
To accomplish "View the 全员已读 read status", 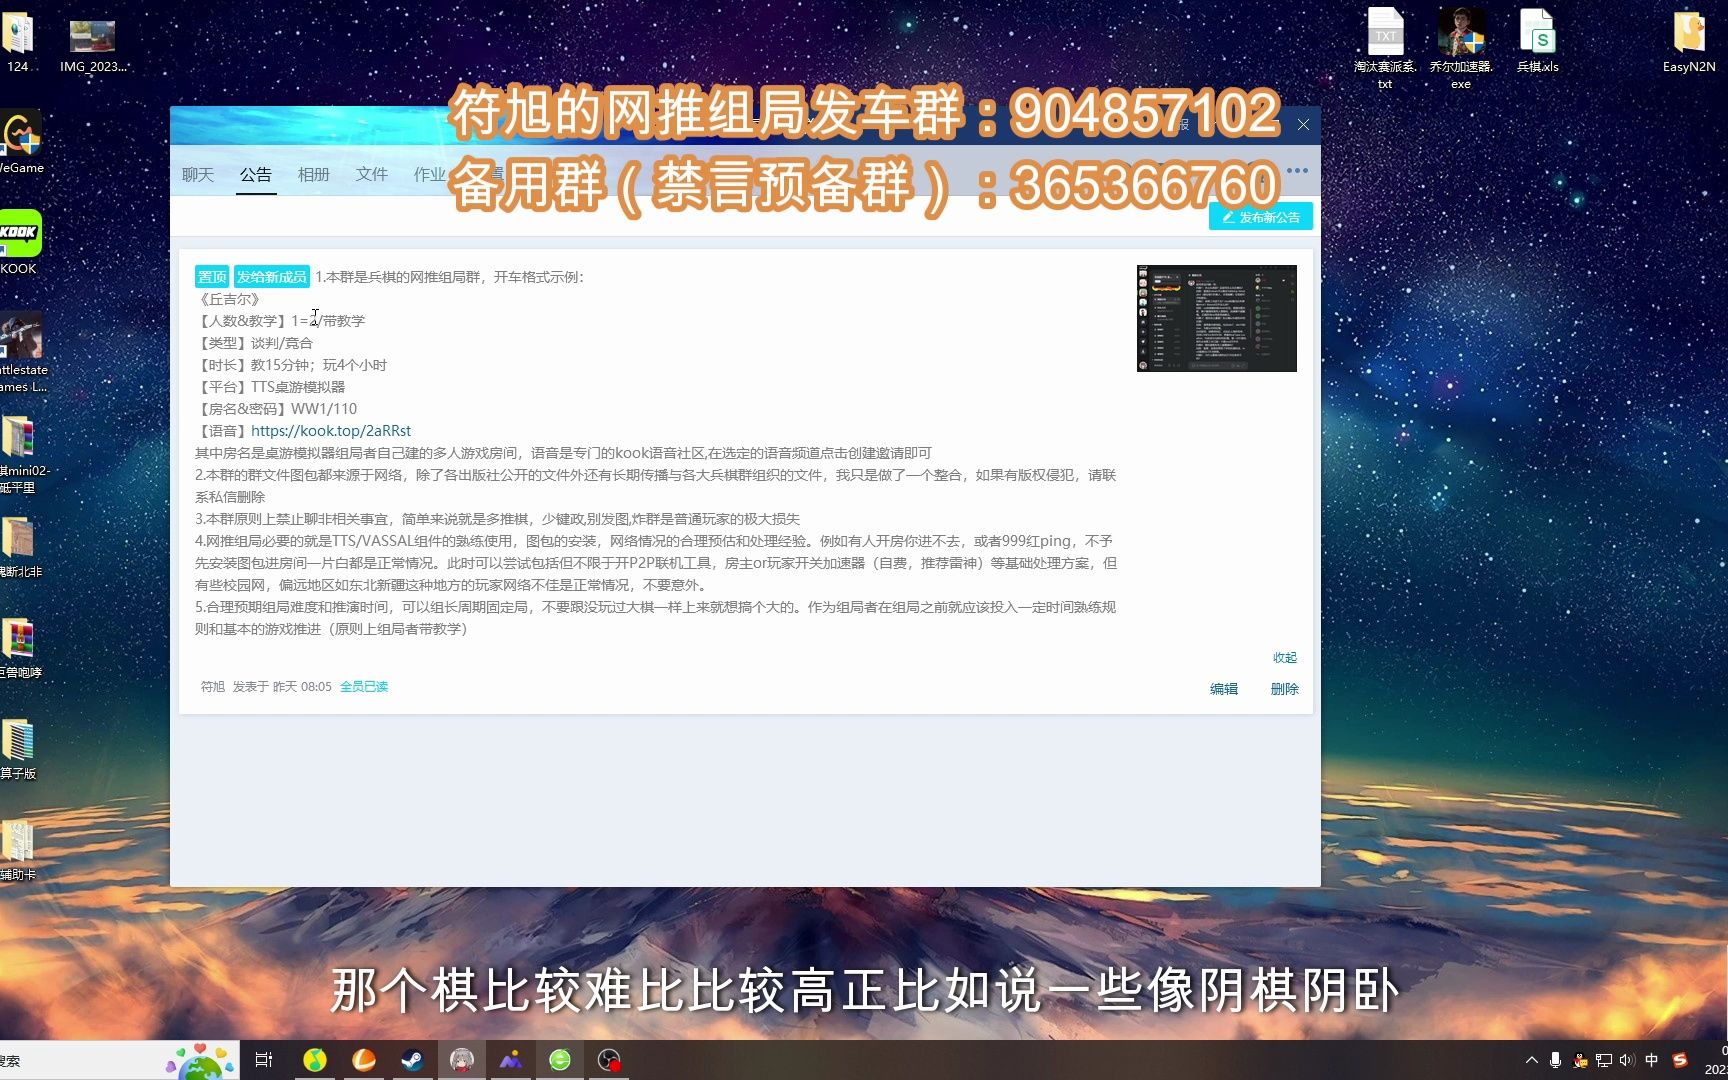I will pos(364,687).
